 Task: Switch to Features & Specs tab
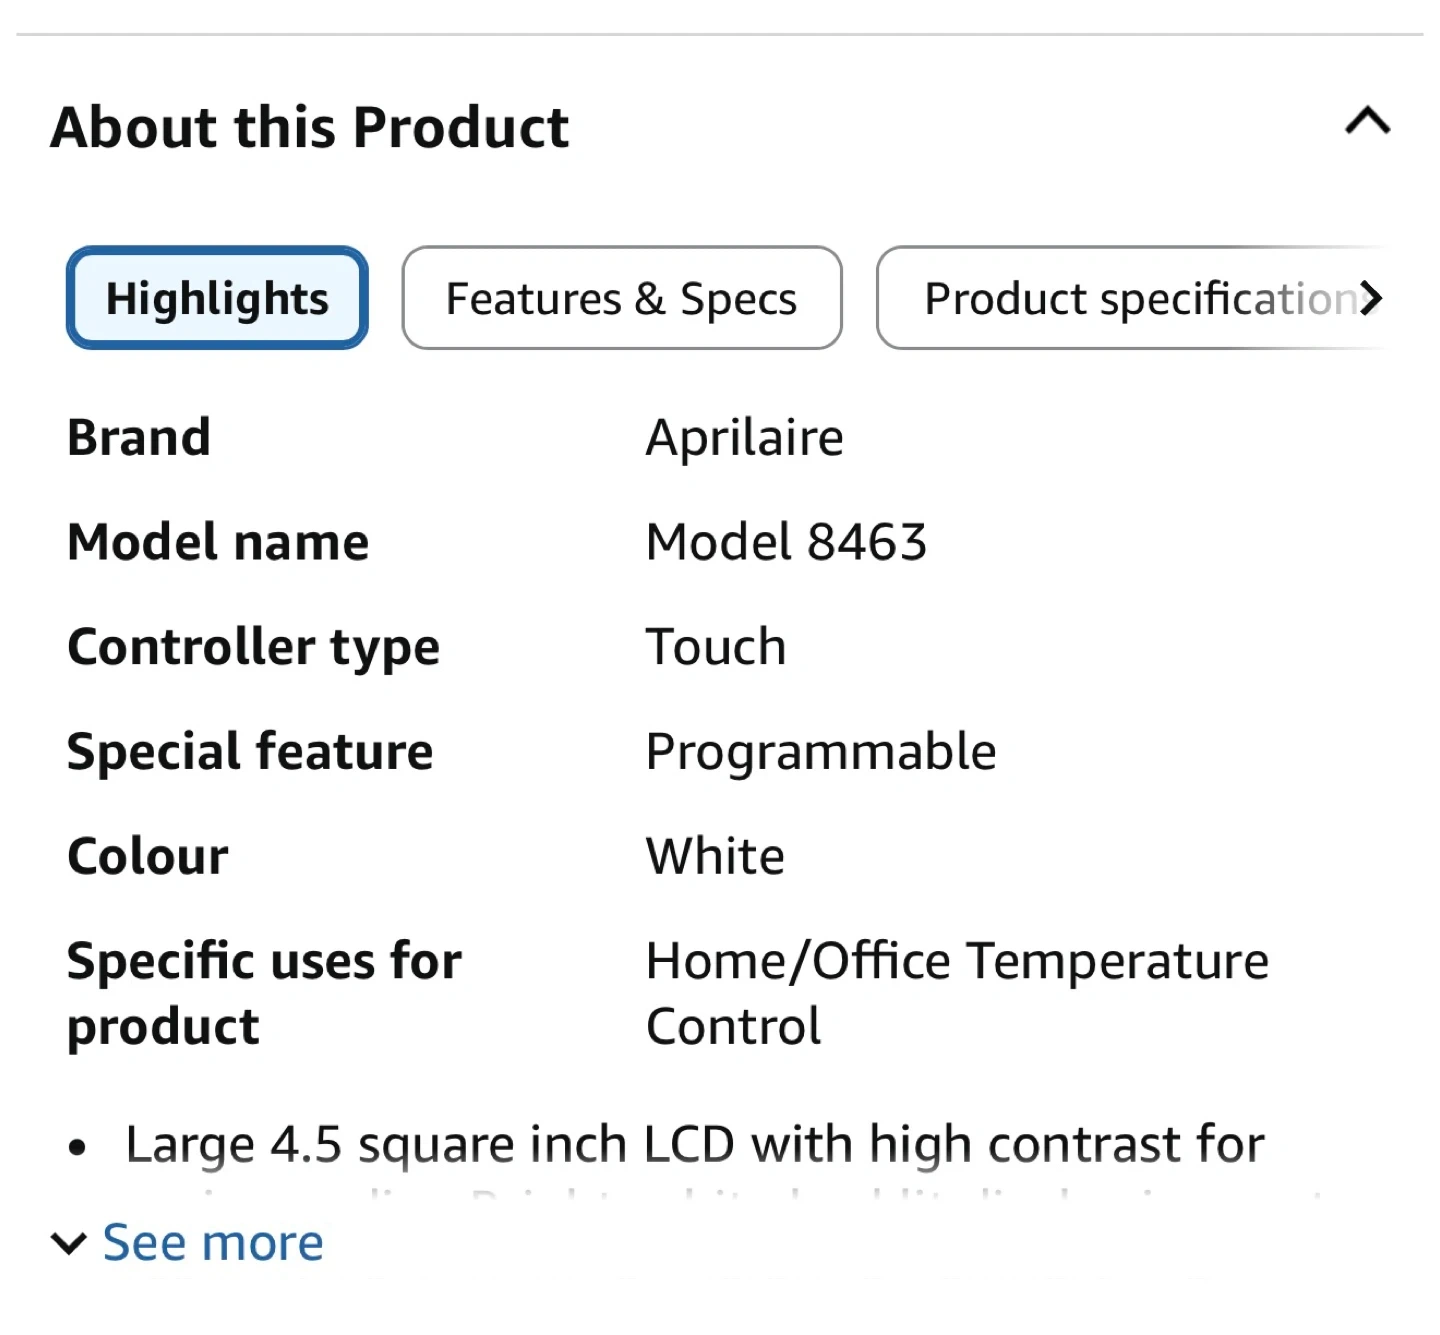621,298
